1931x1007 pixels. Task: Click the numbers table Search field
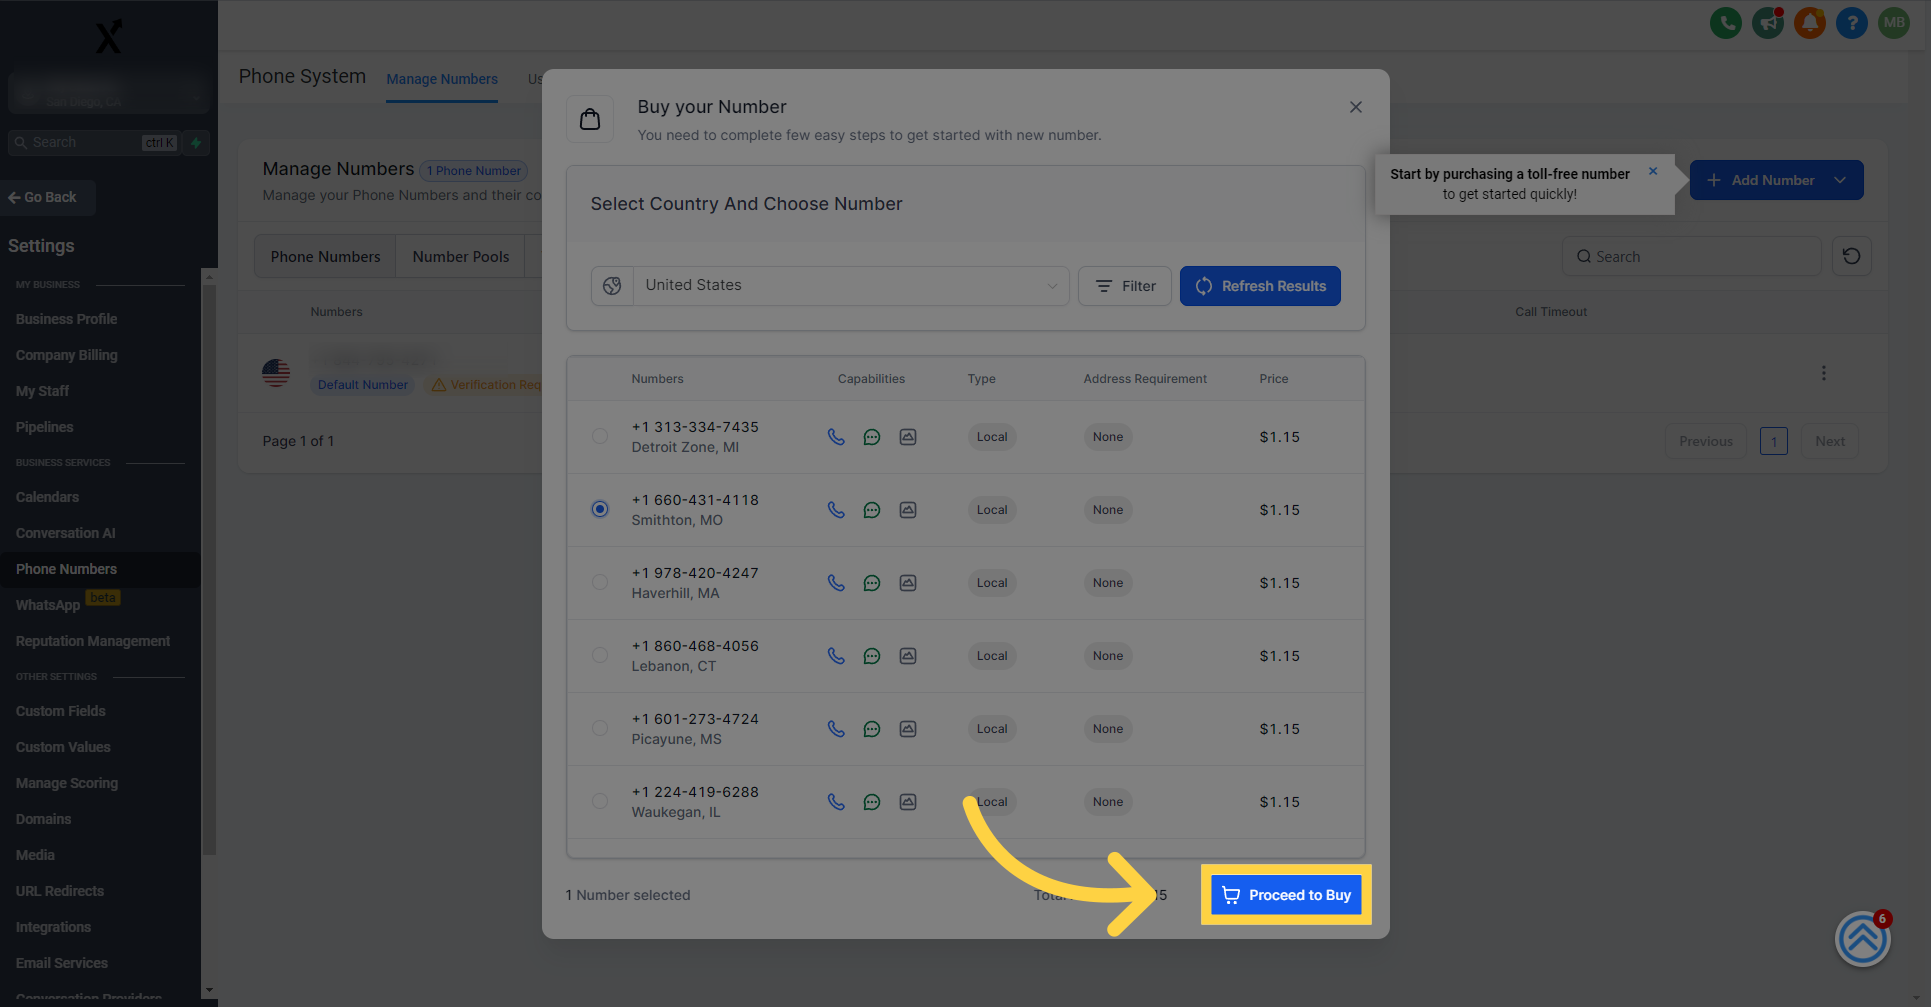1691,257
